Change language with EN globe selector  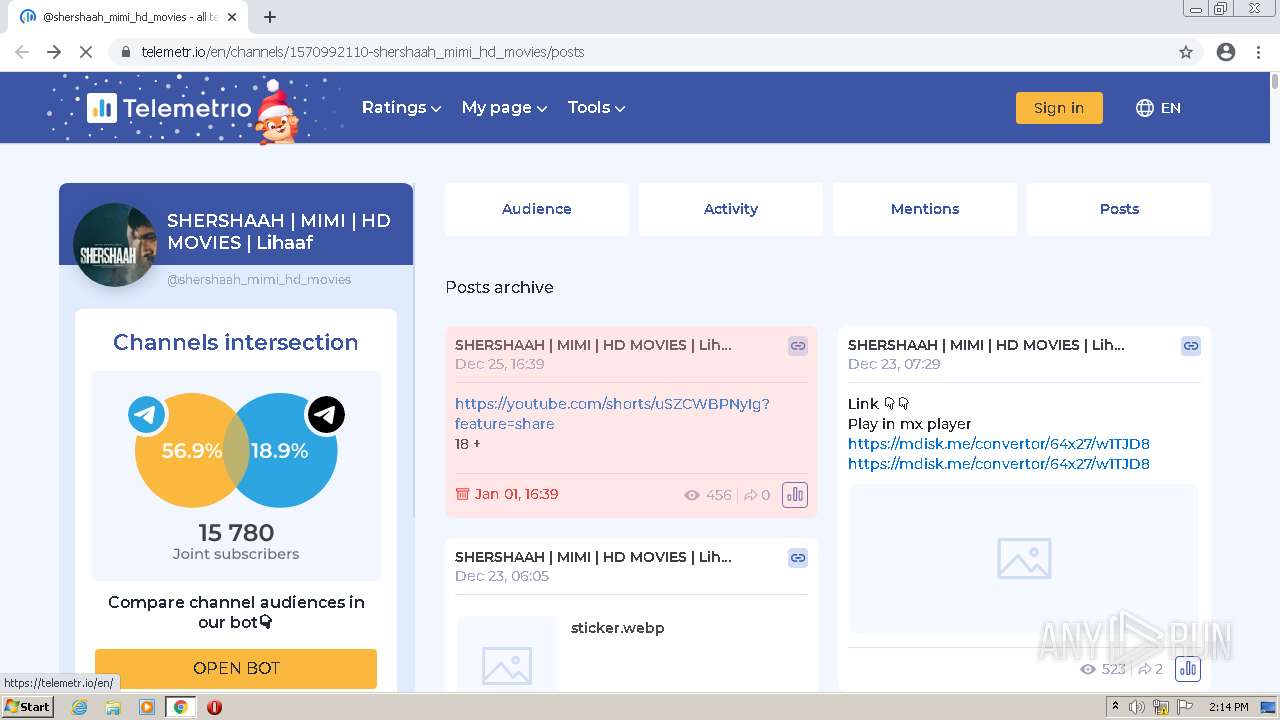click(x=1158, y=108)
